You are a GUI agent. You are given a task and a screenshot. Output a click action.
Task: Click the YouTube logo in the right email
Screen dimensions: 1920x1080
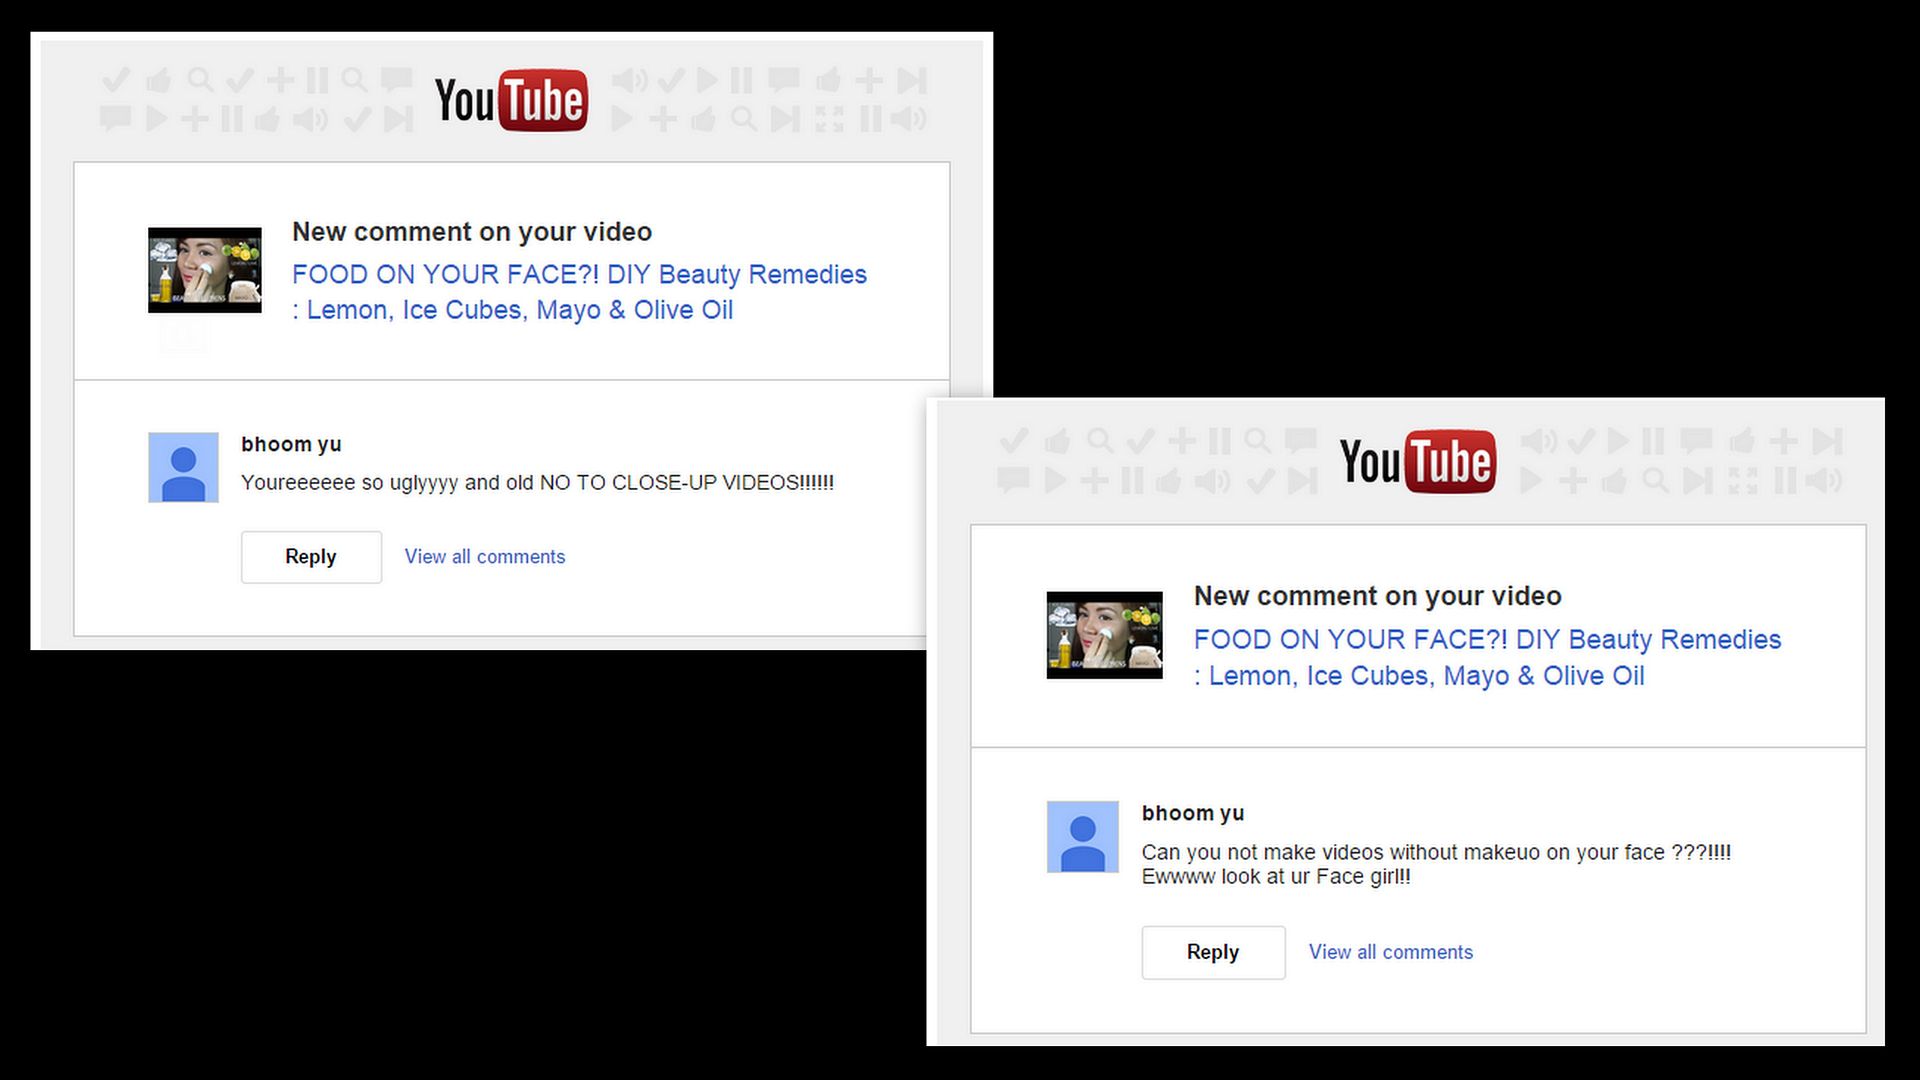pos(1418,462)
